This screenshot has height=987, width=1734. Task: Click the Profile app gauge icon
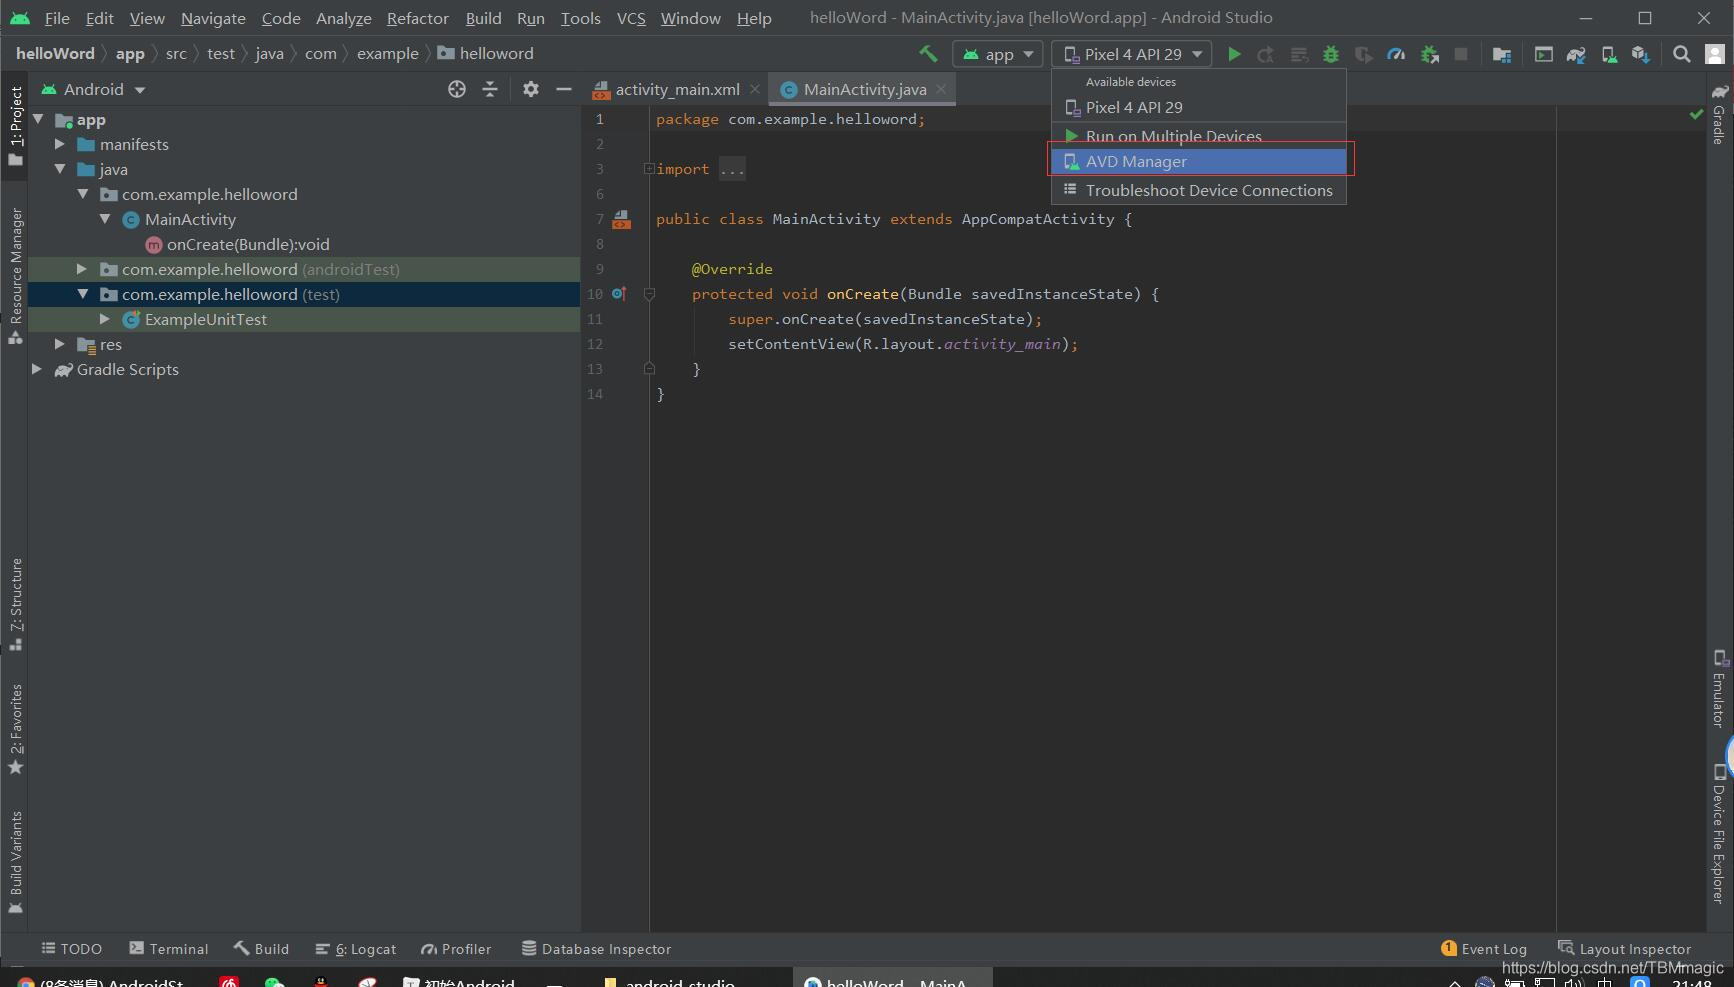(1396, 54)
